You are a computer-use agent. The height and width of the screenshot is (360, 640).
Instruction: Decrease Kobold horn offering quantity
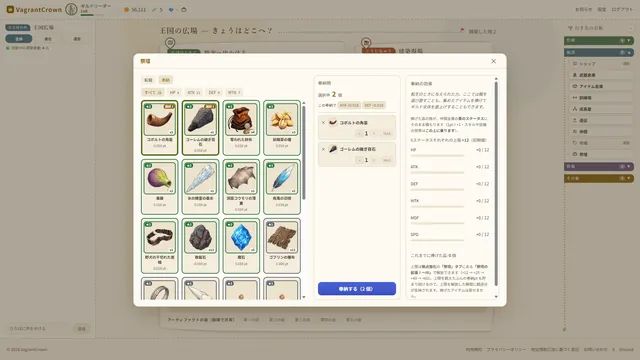pos(359,133)
